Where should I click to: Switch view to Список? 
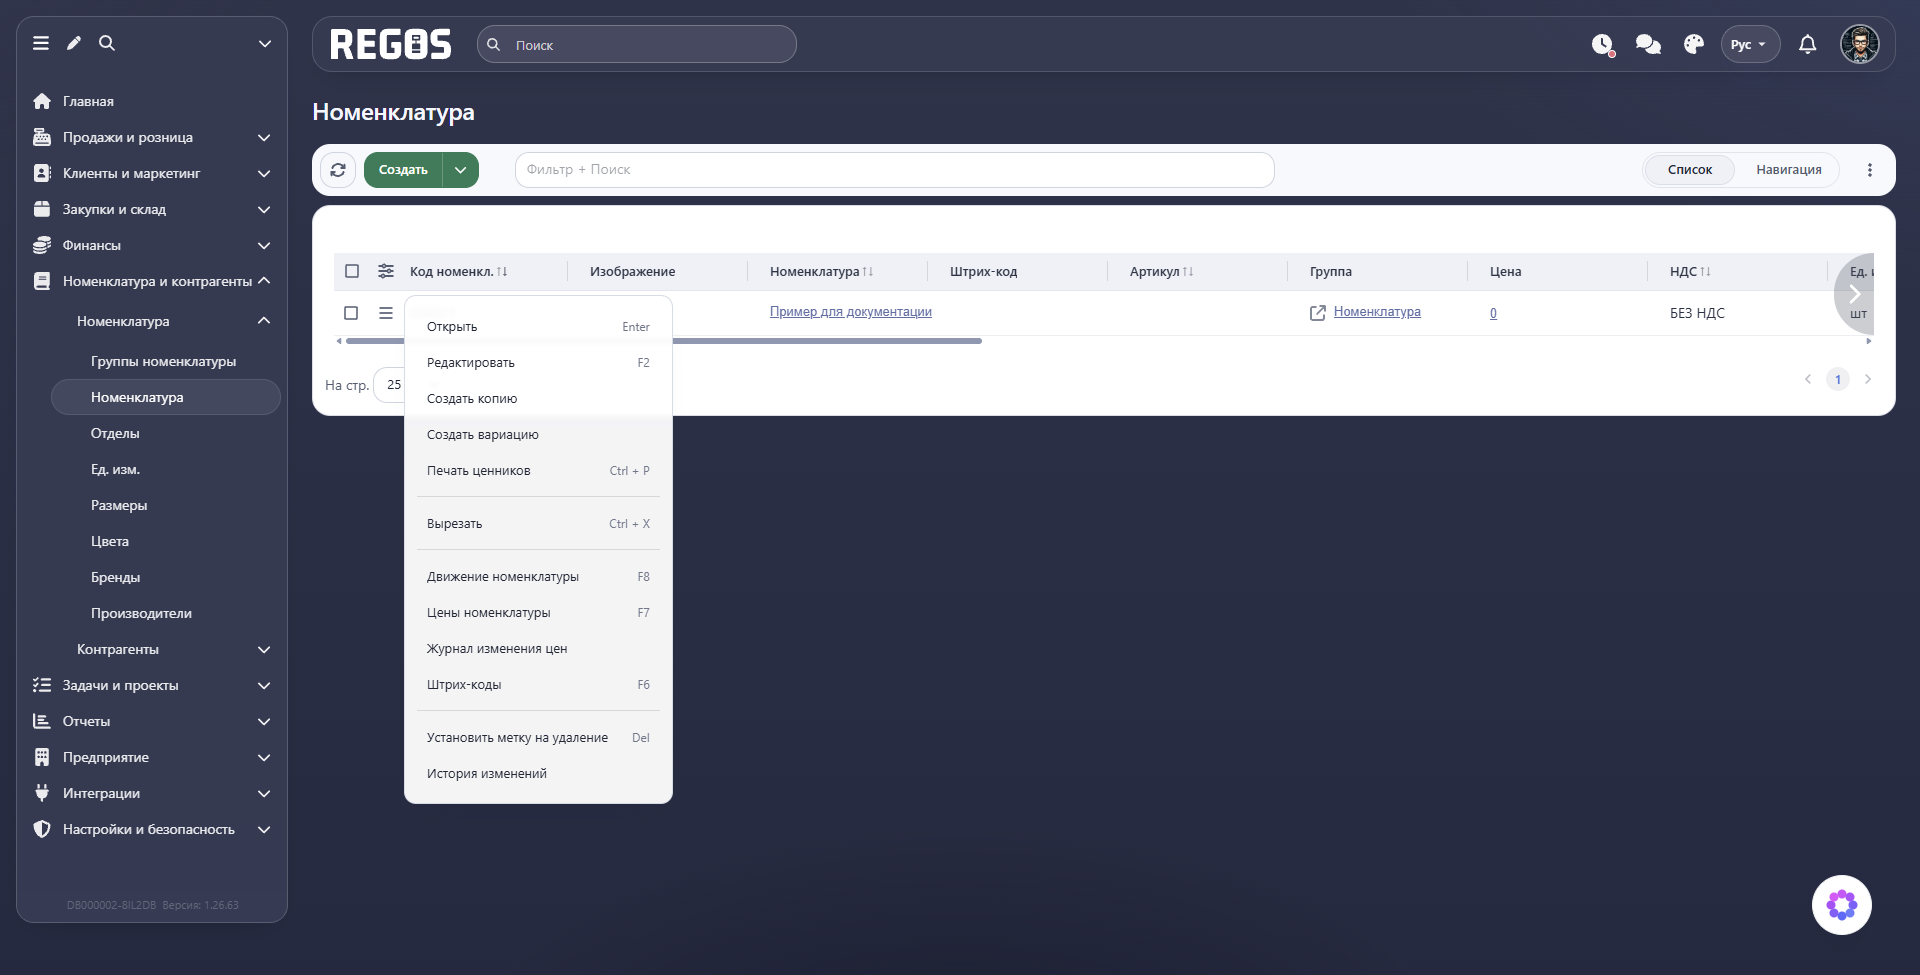[1690, 170]
